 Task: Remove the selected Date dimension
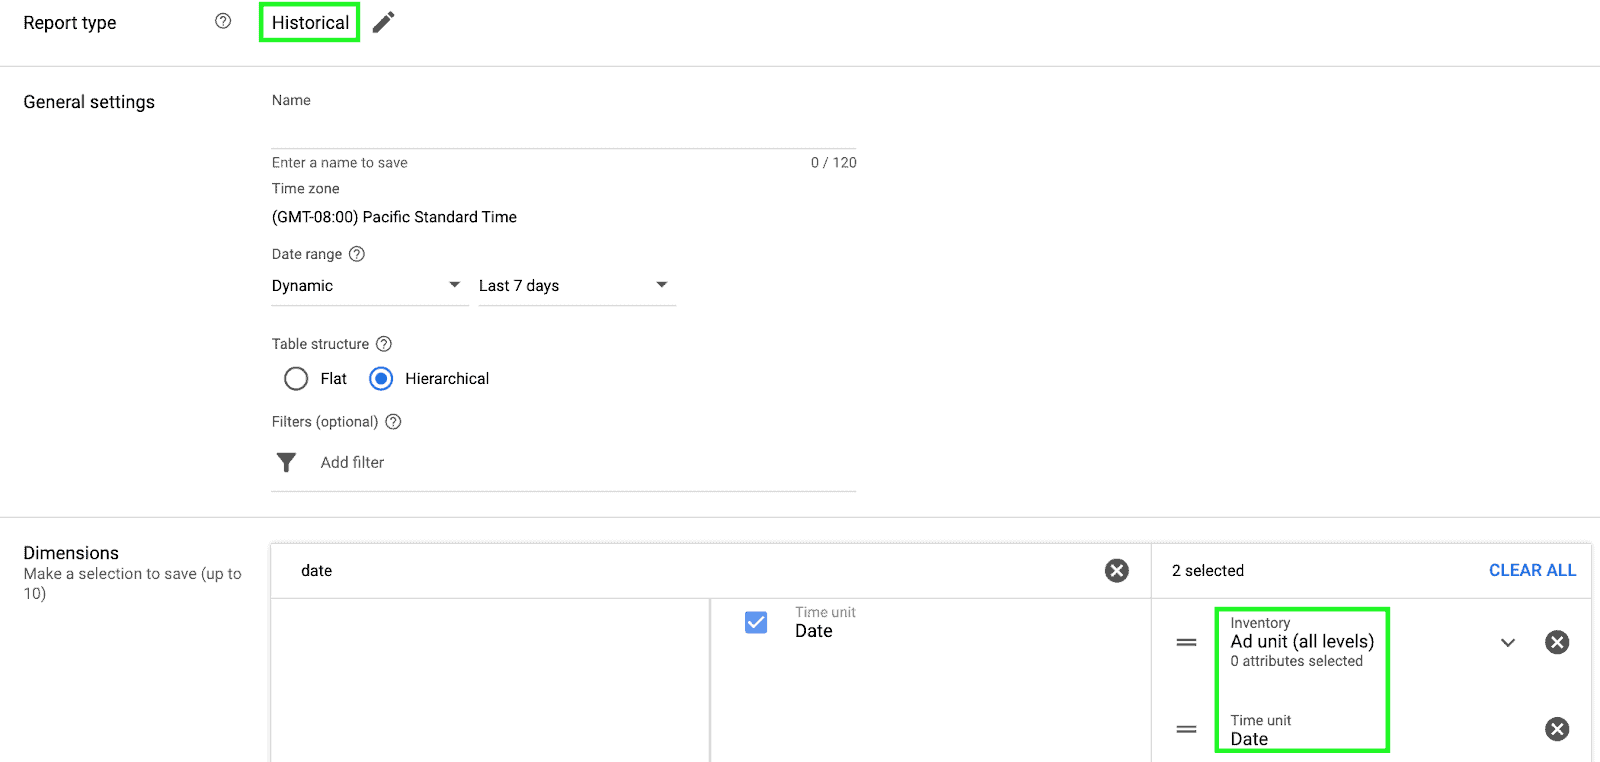[1556, 729]
